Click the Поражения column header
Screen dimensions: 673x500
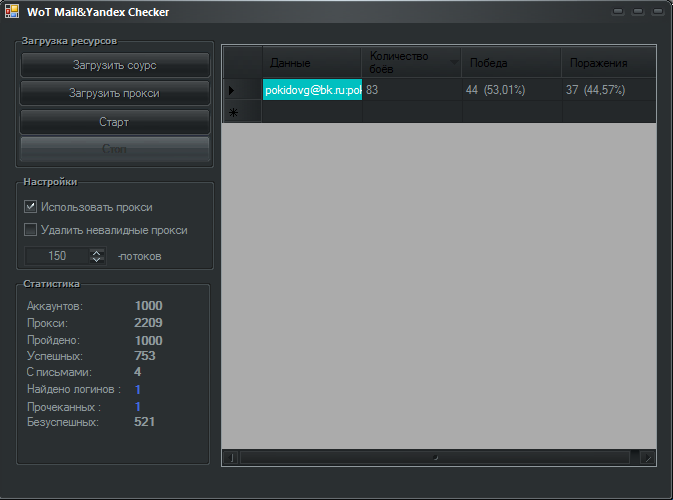(609, 63)
